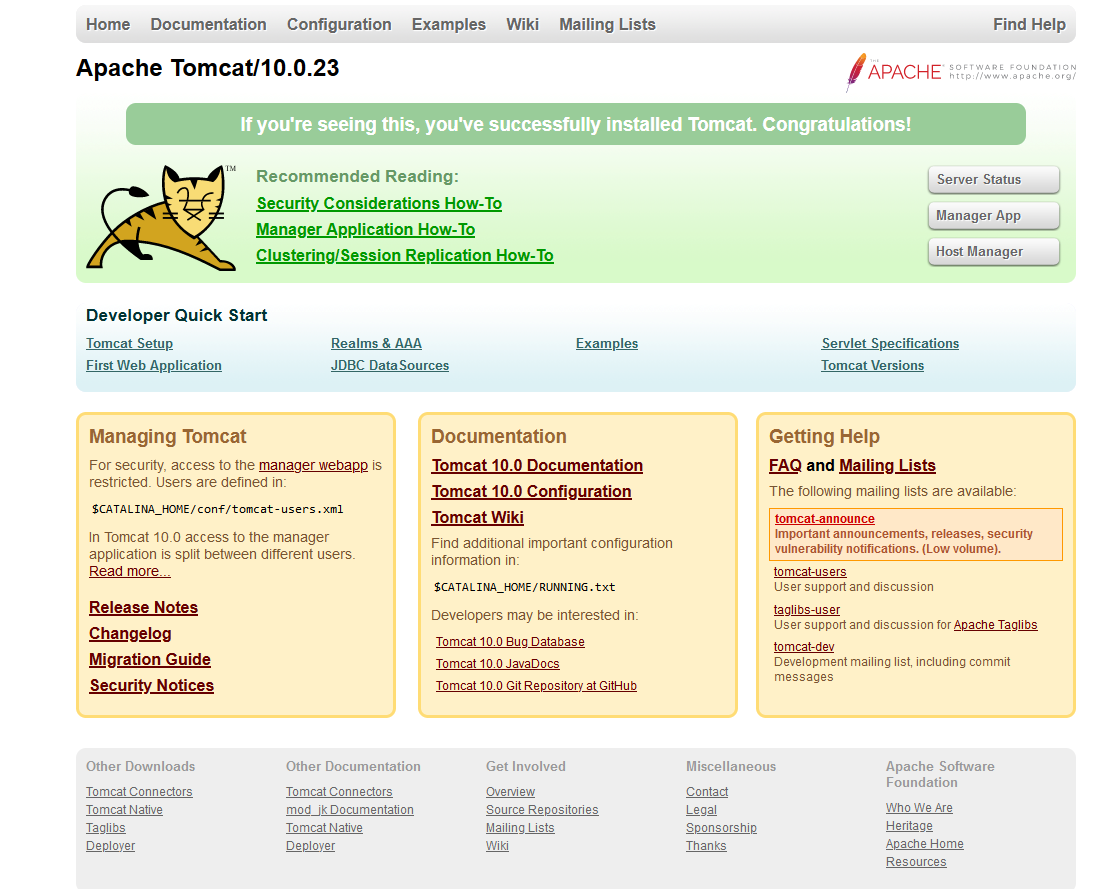Image resolution: width=1112 pixels, height=889 pixels.
Task: Click Tomcat Native under Other Documentation
Action: pyautogui.click(x=324, y=828)
